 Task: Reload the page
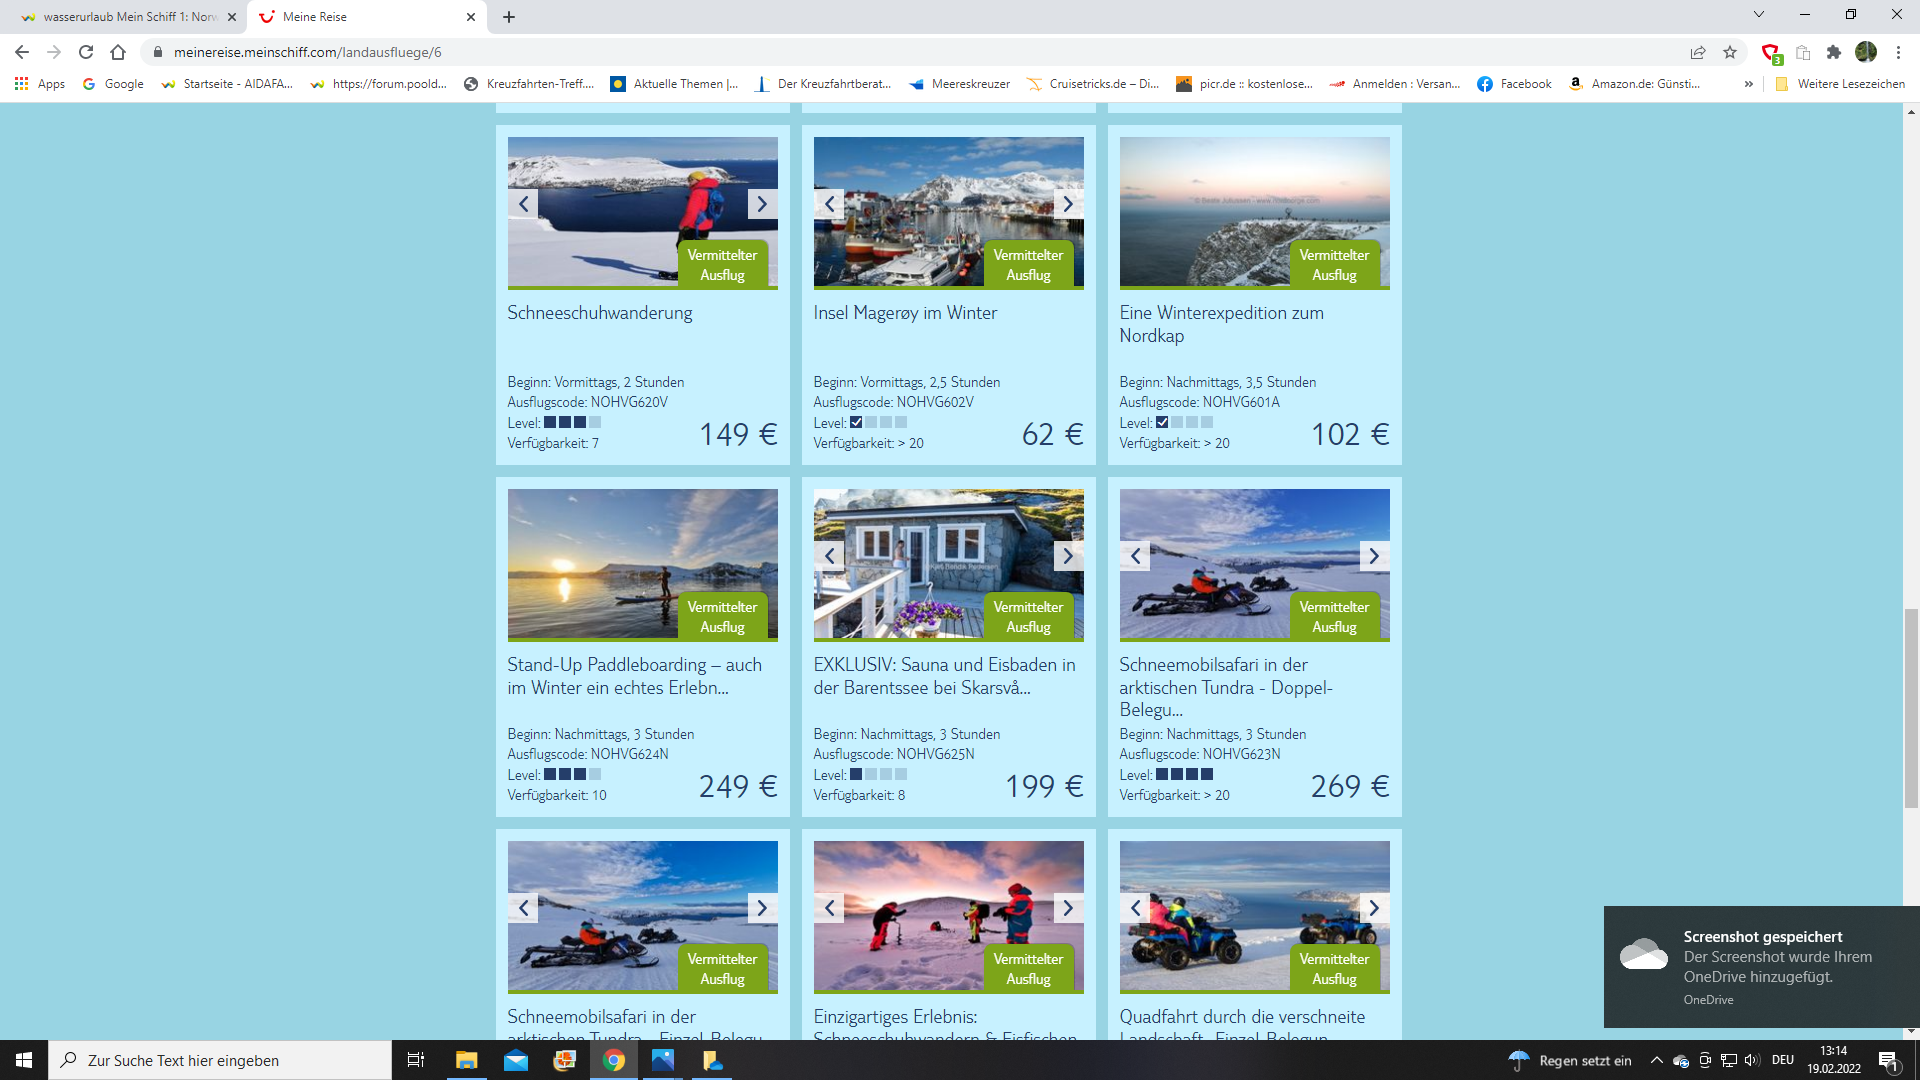[x=86, y=52]
